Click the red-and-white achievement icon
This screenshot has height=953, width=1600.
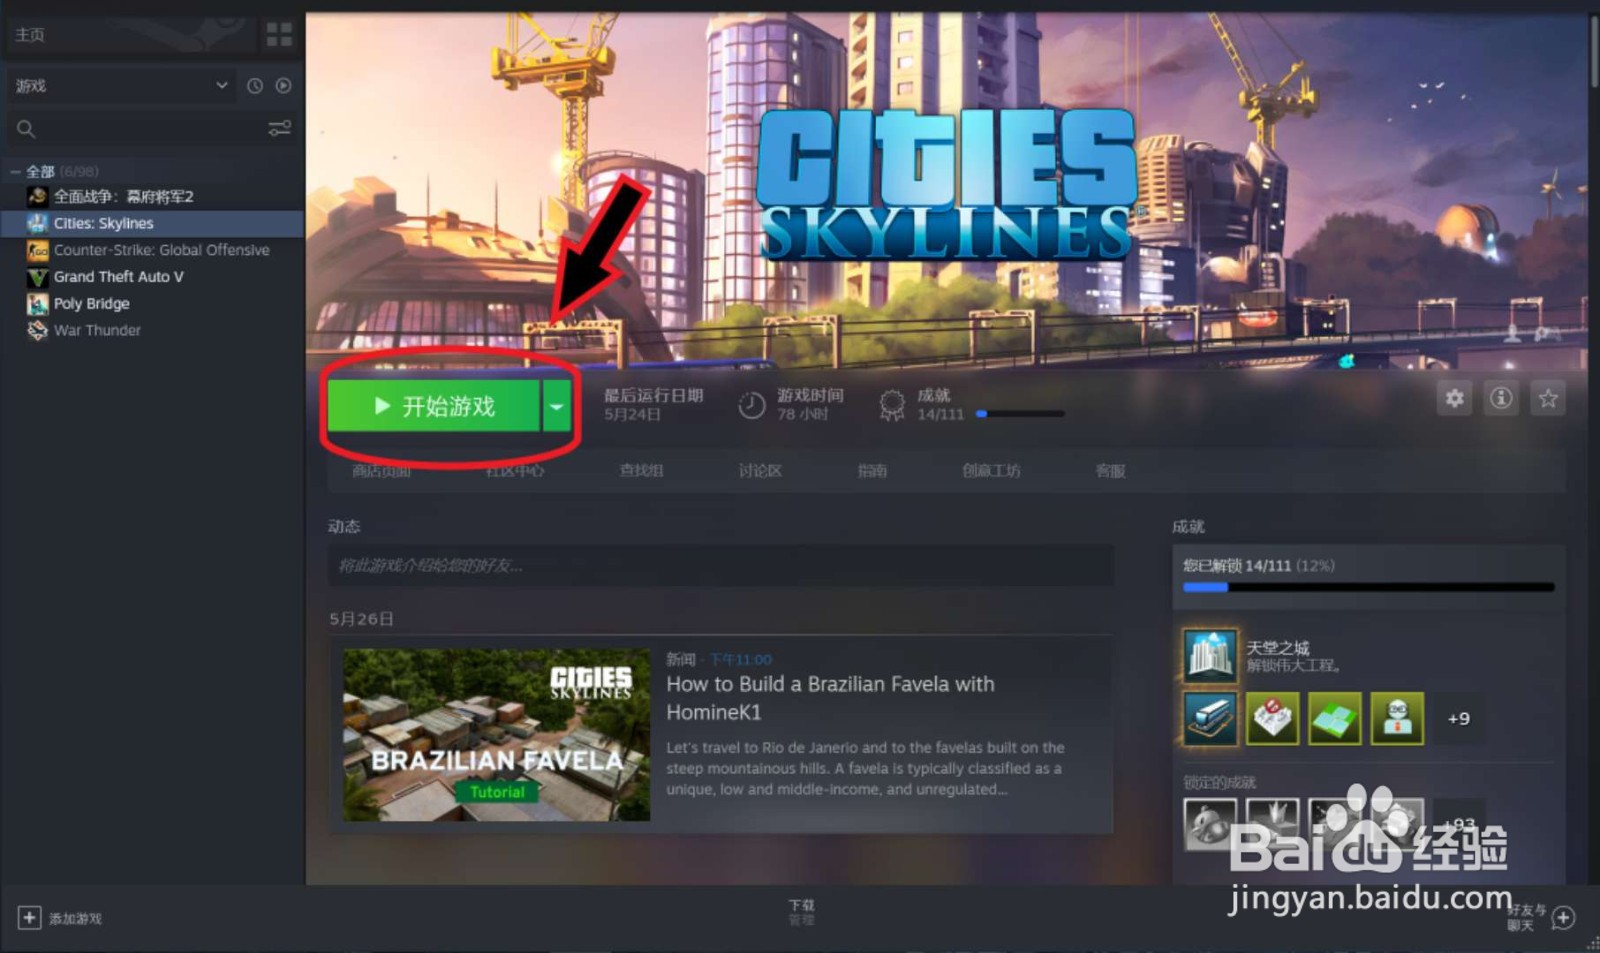point(1272,718)
